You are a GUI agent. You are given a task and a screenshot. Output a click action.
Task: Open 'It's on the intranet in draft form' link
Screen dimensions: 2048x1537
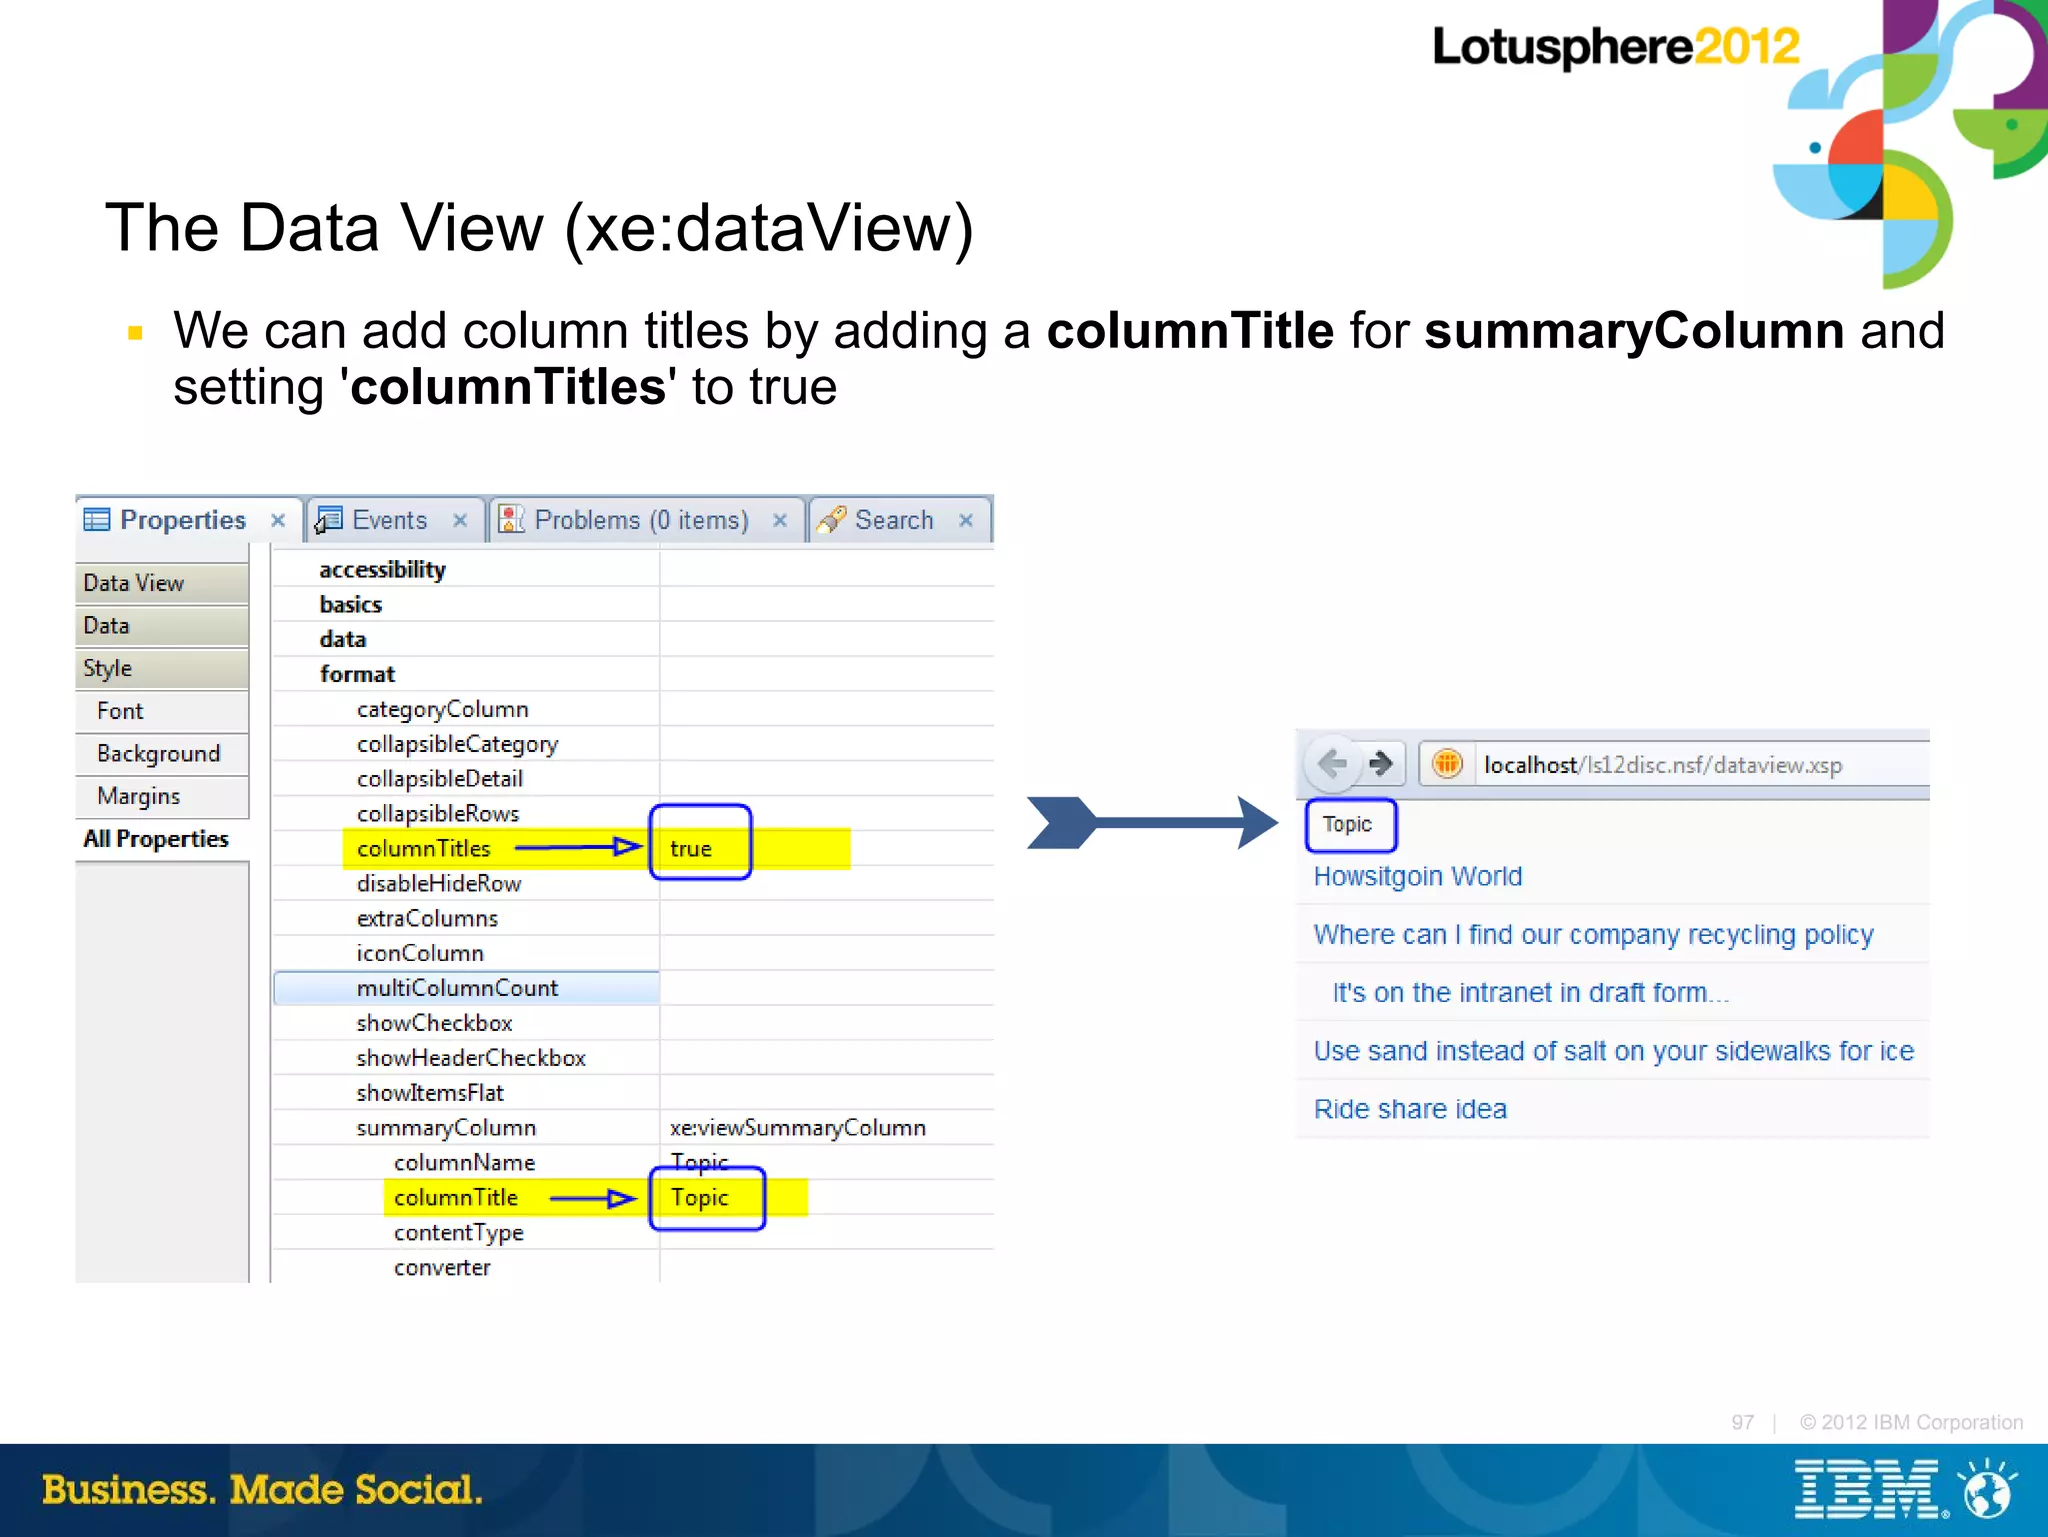coord(1530,993)
